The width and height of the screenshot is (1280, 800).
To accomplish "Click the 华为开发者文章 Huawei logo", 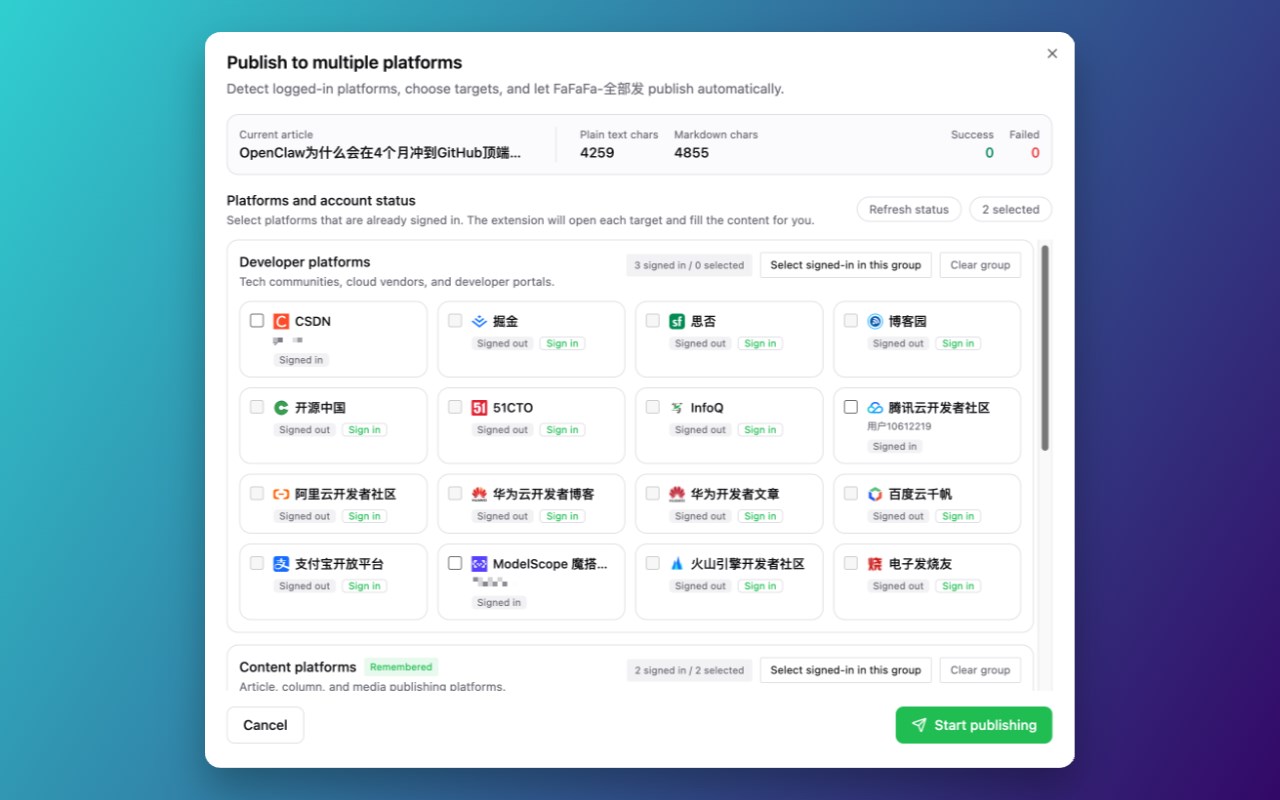I will click(x=677, y=494).
